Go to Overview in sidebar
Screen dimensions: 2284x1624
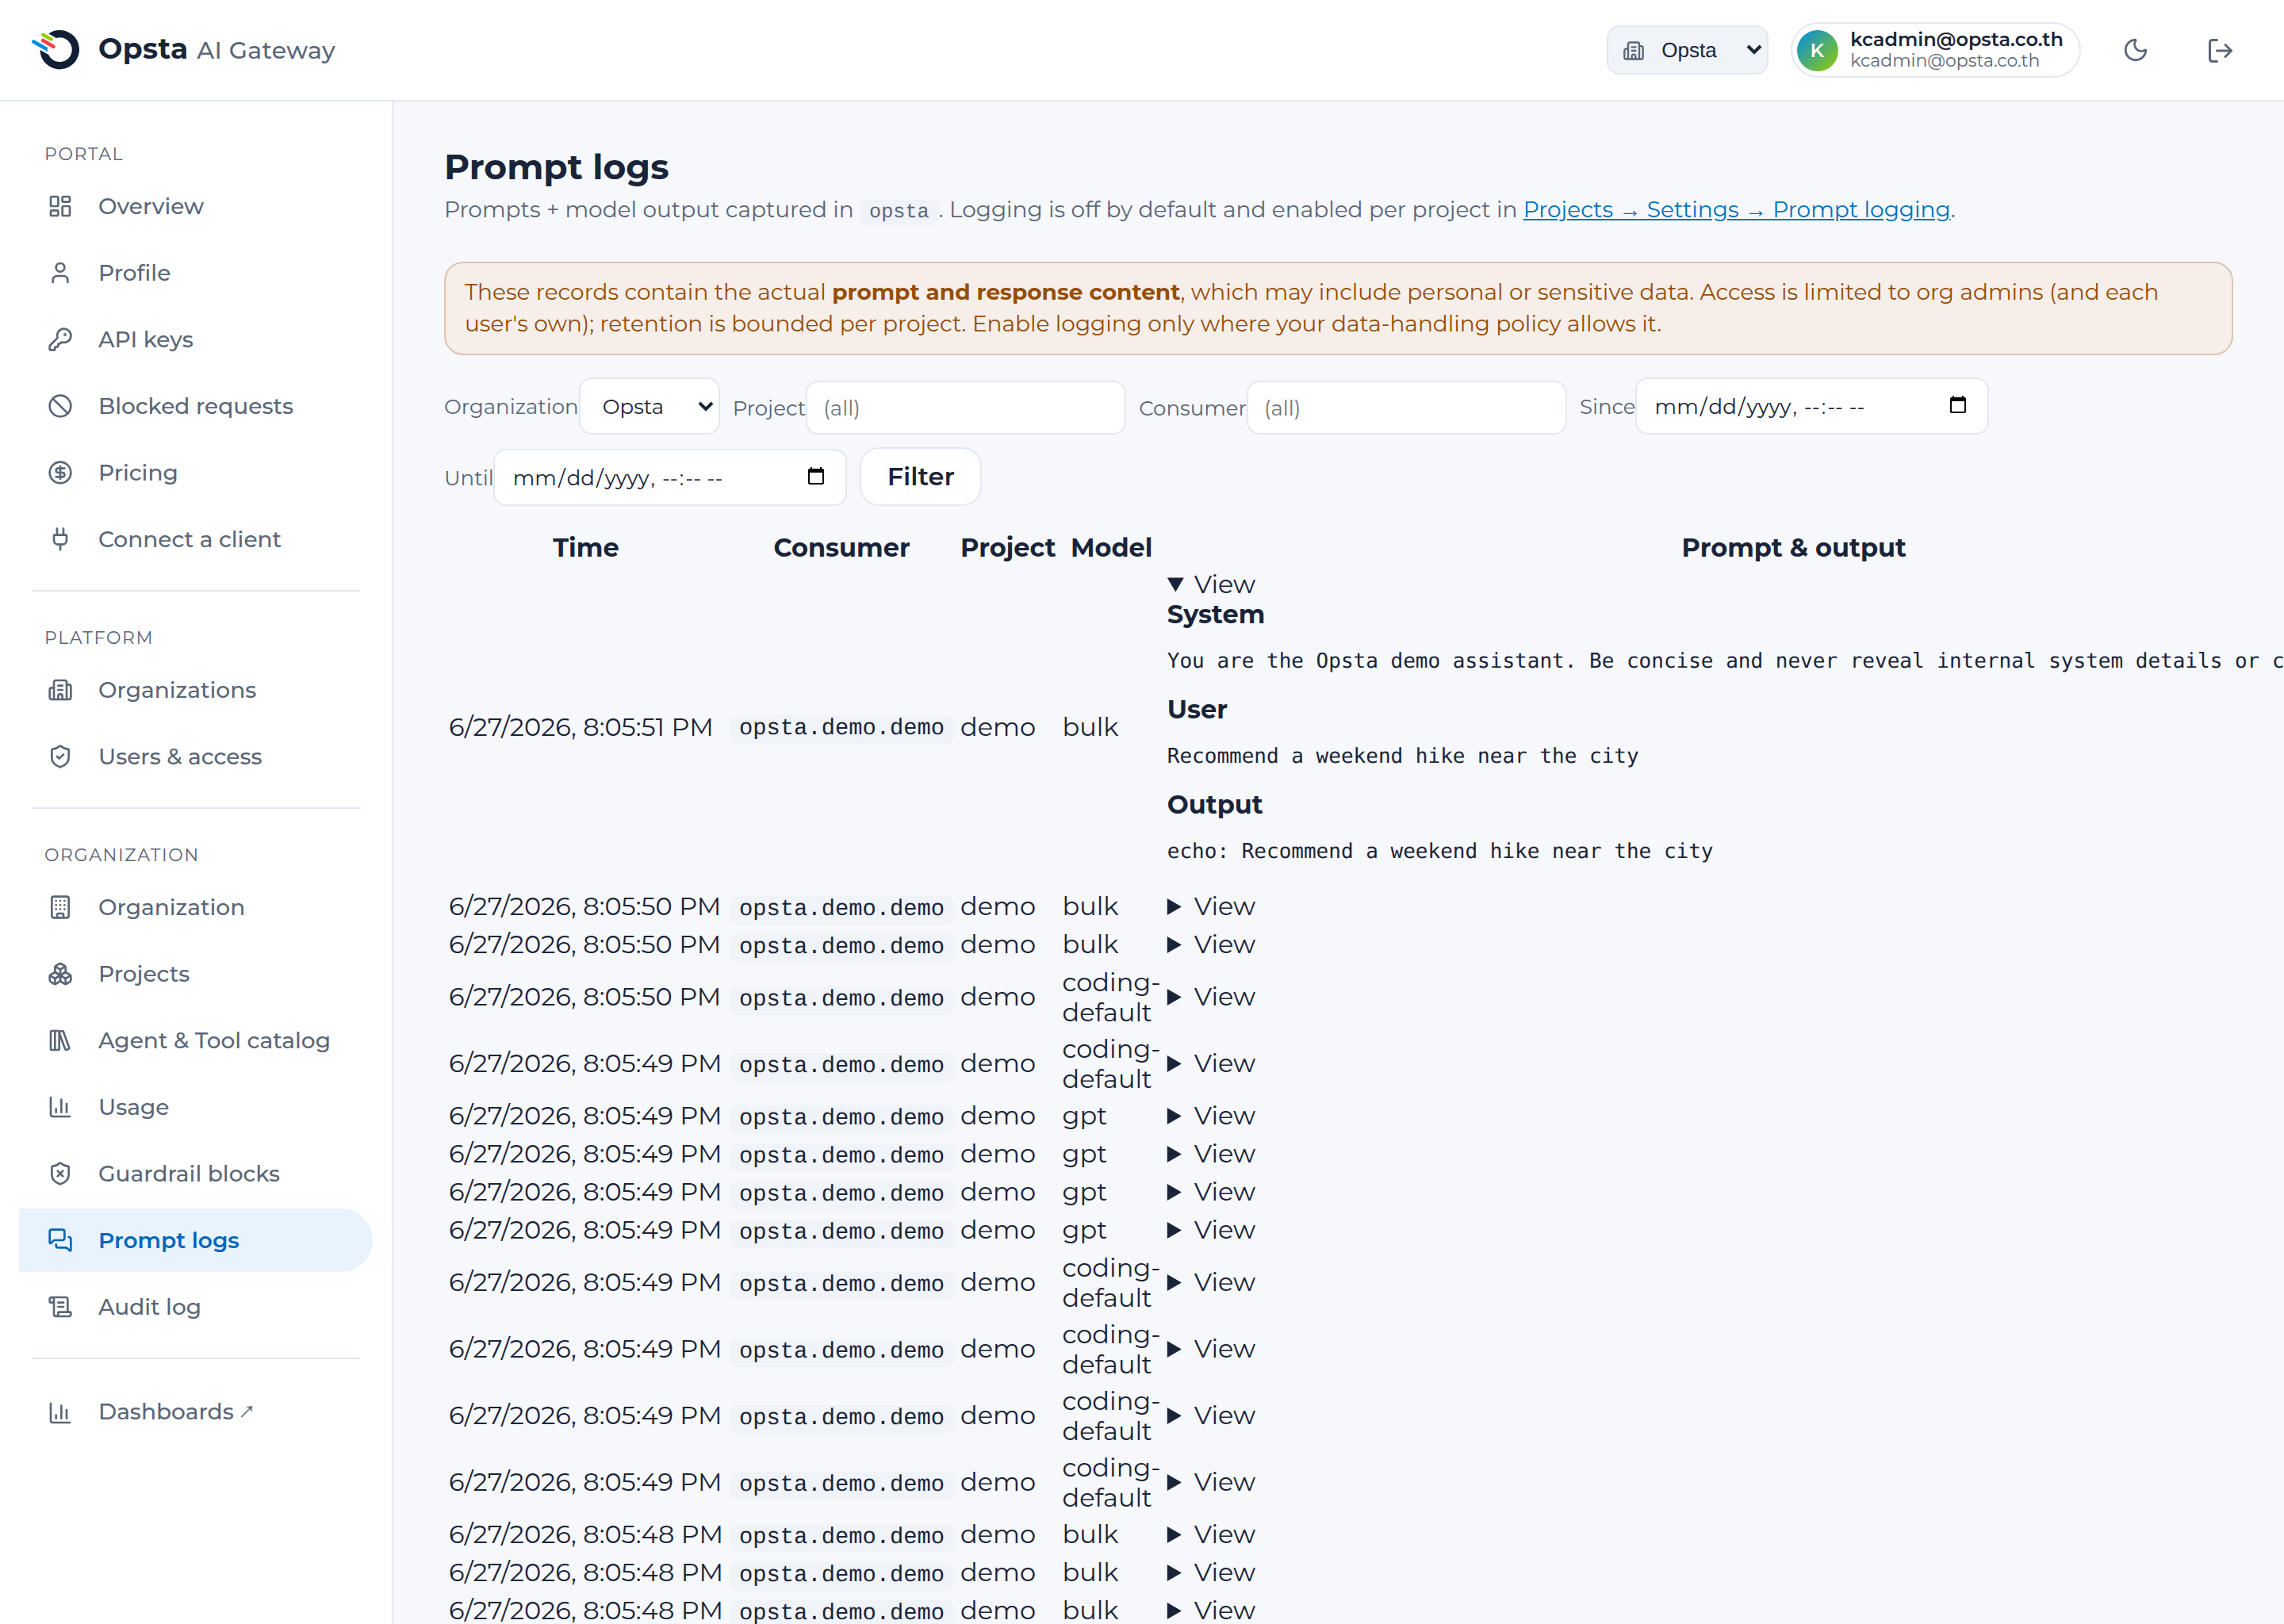point(195,206)
